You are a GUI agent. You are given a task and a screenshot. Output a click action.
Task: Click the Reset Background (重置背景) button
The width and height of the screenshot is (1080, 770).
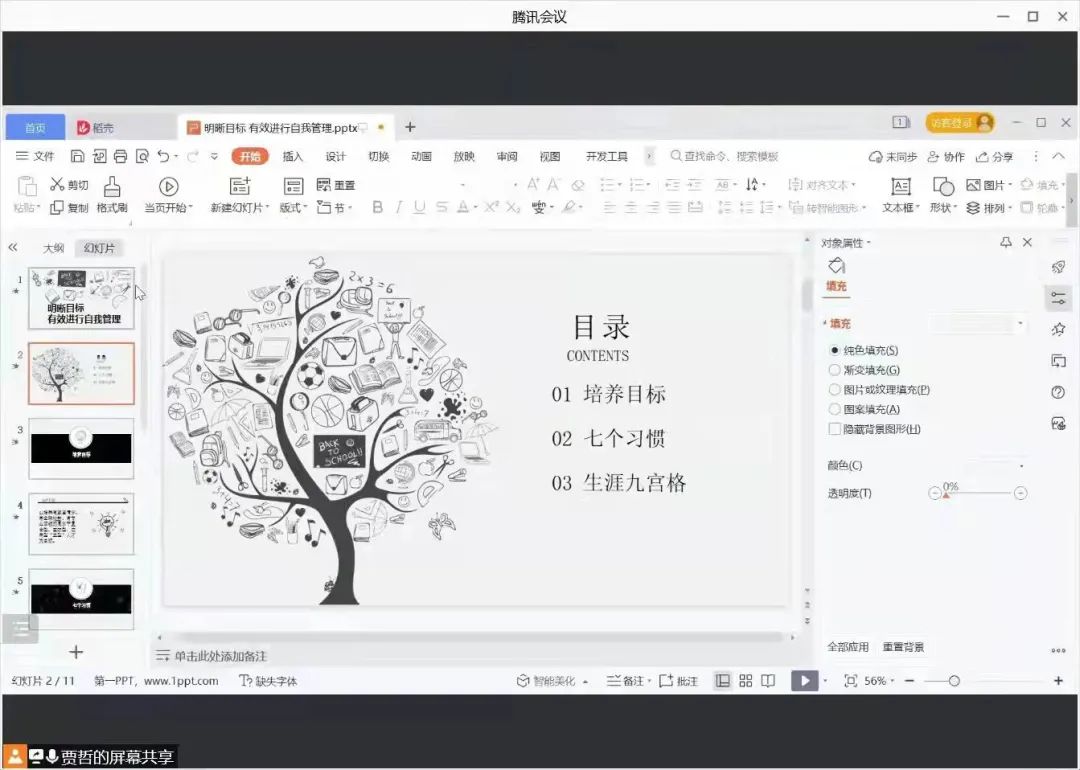(x=903, y=647)
